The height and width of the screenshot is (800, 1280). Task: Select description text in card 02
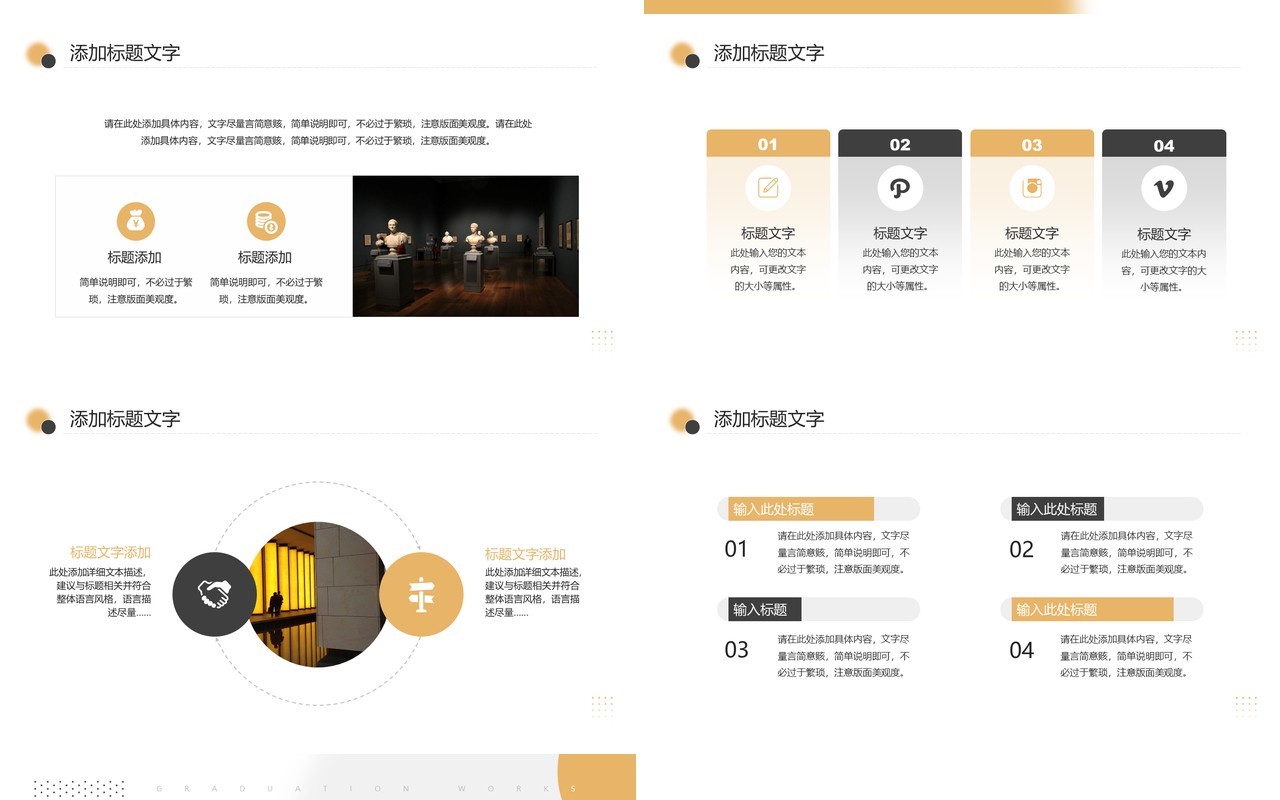900,269
